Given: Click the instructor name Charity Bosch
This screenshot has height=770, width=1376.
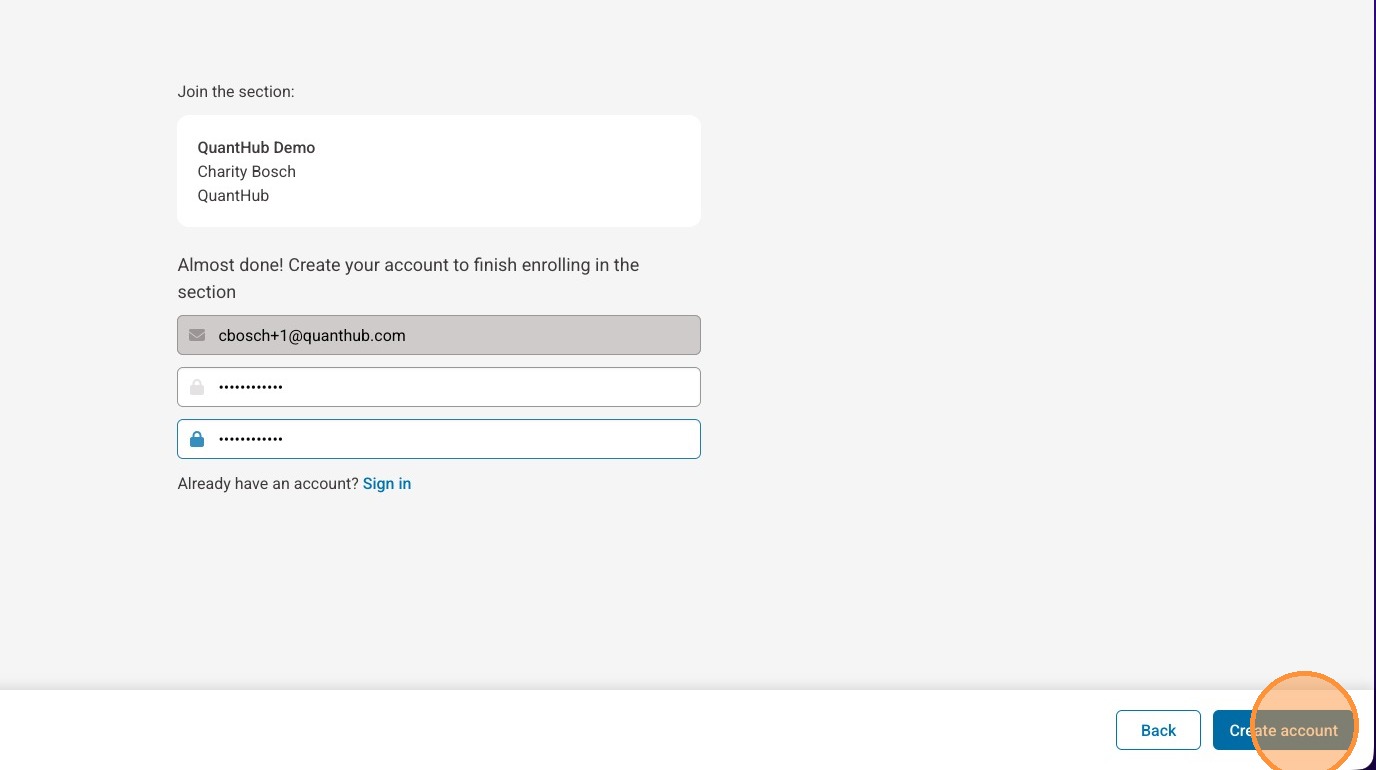Looking at the screenshot, I should click(247, 172).
